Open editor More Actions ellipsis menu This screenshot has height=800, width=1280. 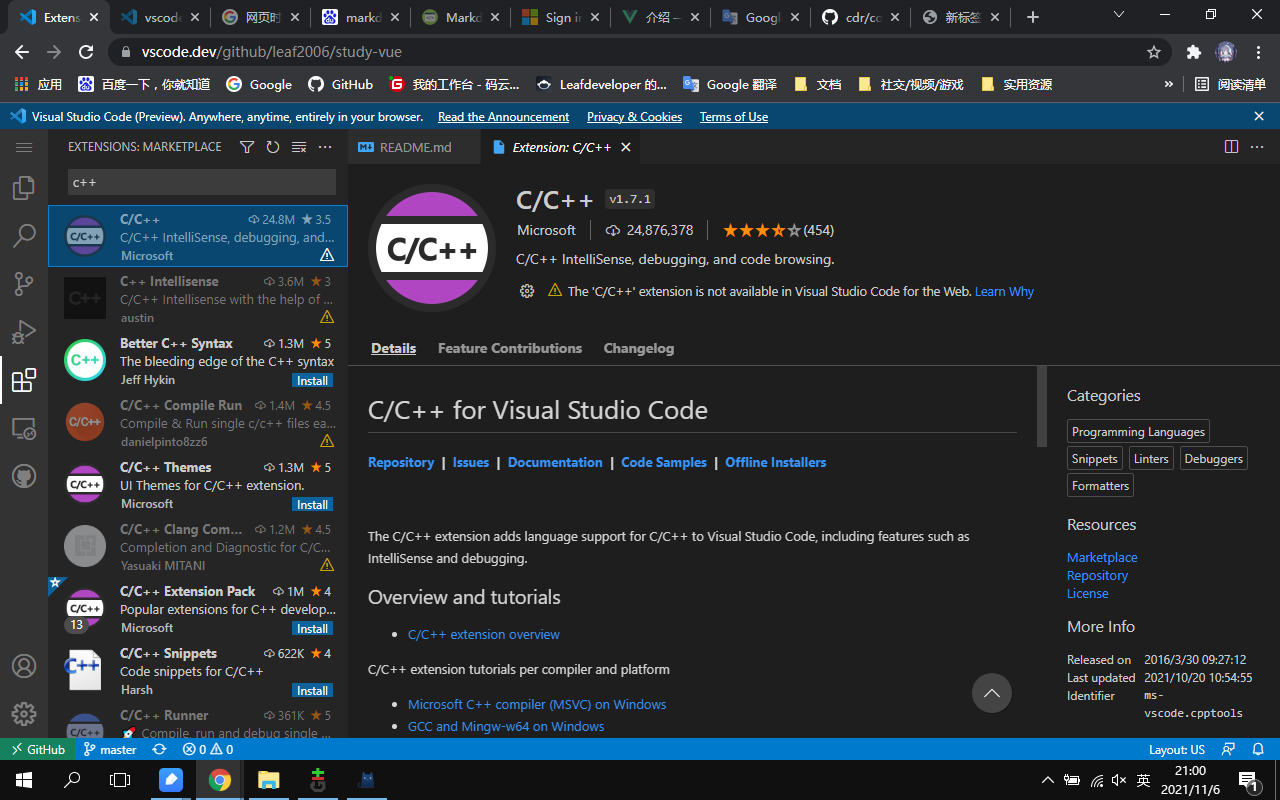coord(1257,147)
